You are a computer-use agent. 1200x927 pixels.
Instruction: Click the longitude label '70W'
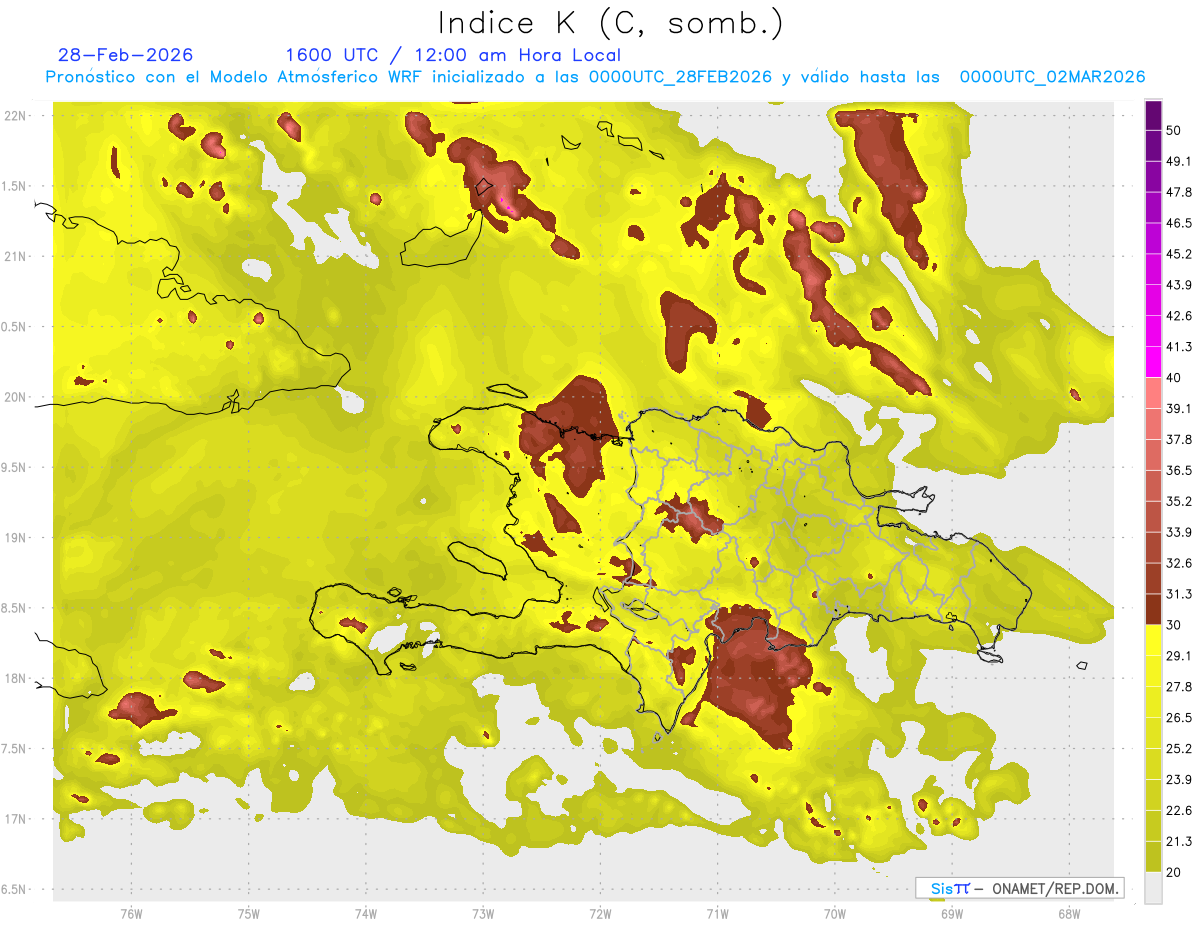834,914
